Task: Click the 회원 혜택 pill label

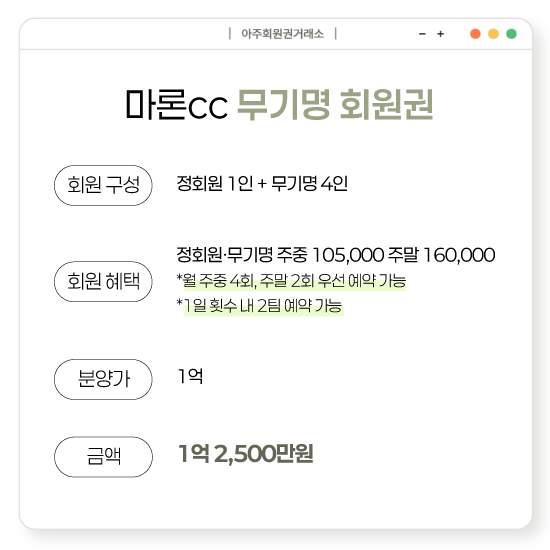Action: 103,281
